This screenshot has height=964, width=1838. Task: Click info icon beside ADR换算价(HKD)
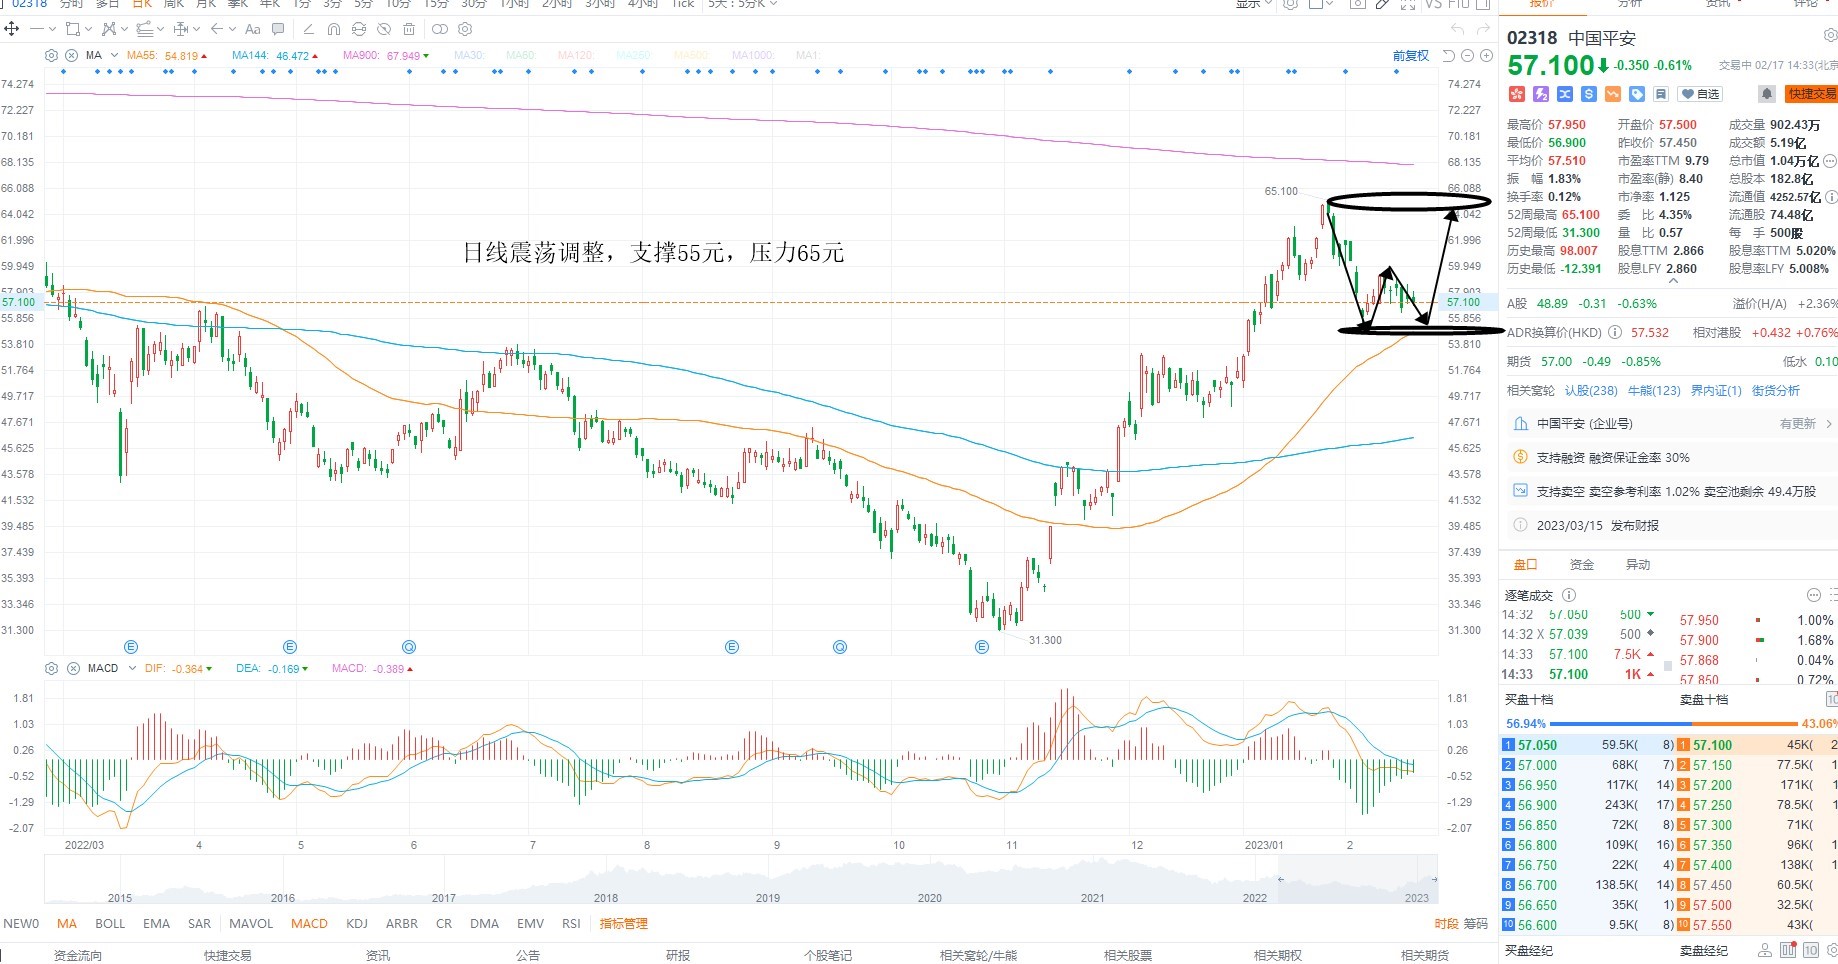[1614, 332]
